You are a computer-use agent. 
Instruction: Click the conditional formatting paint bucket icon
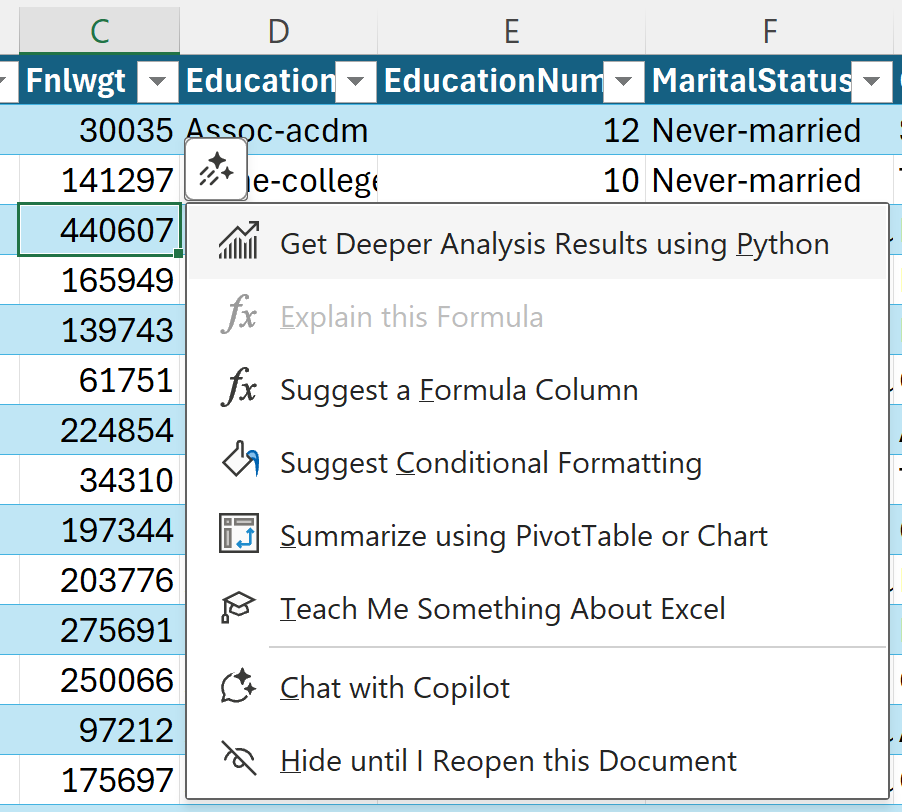[239, 463]
